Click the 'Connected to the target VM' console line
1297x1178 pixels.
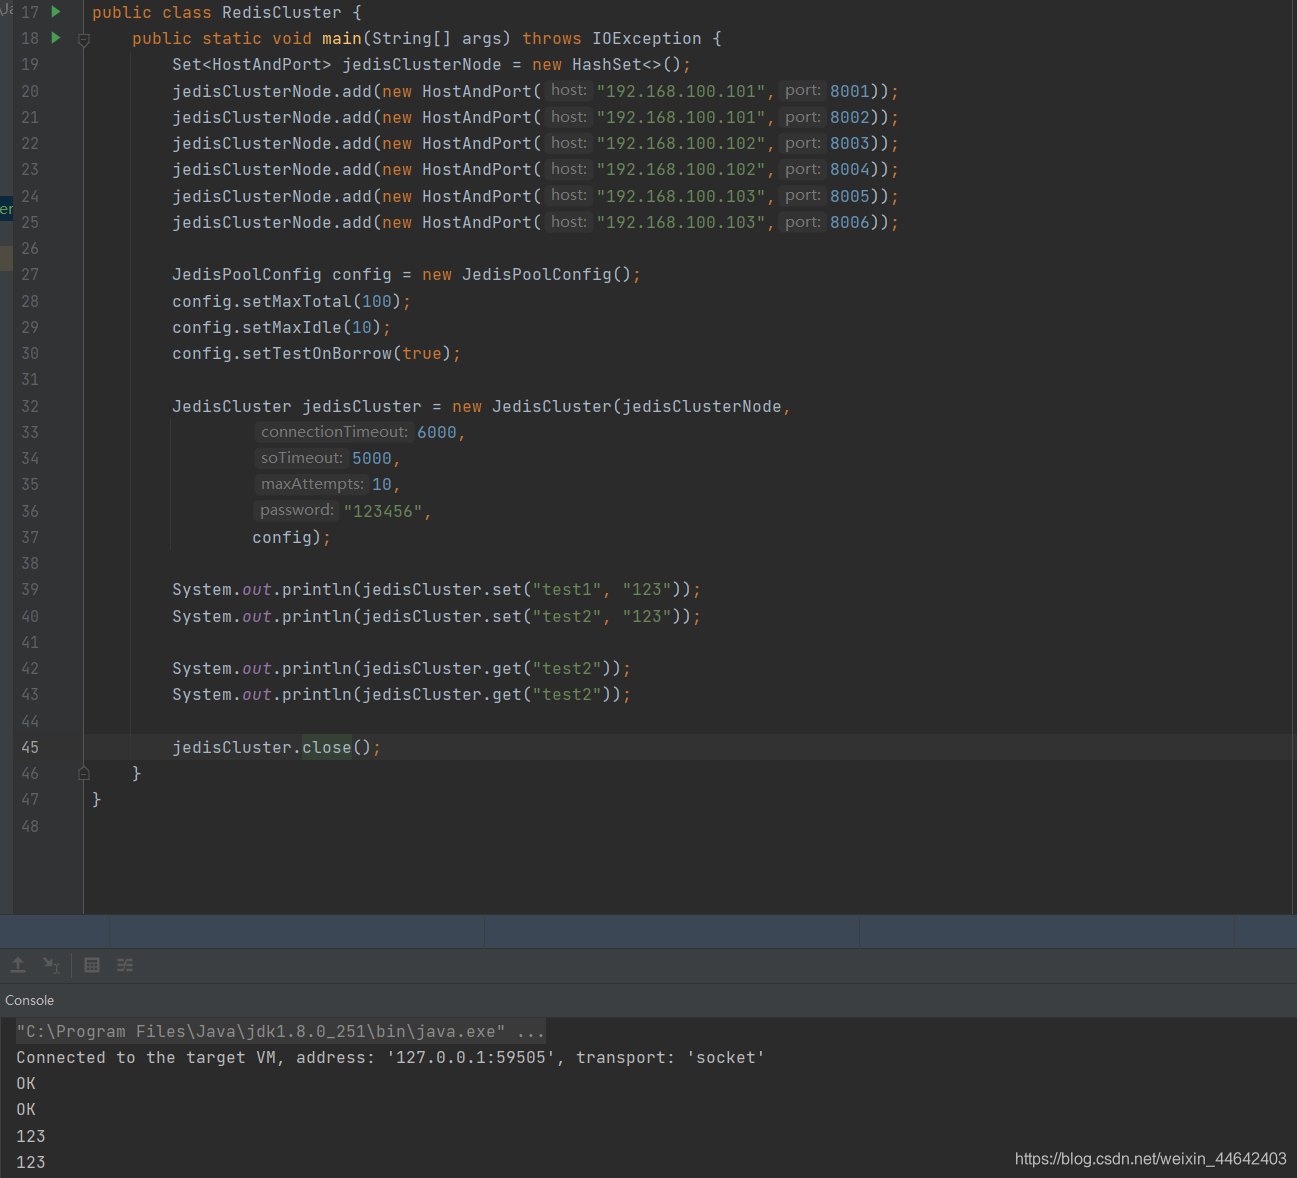coord(390,1057)
